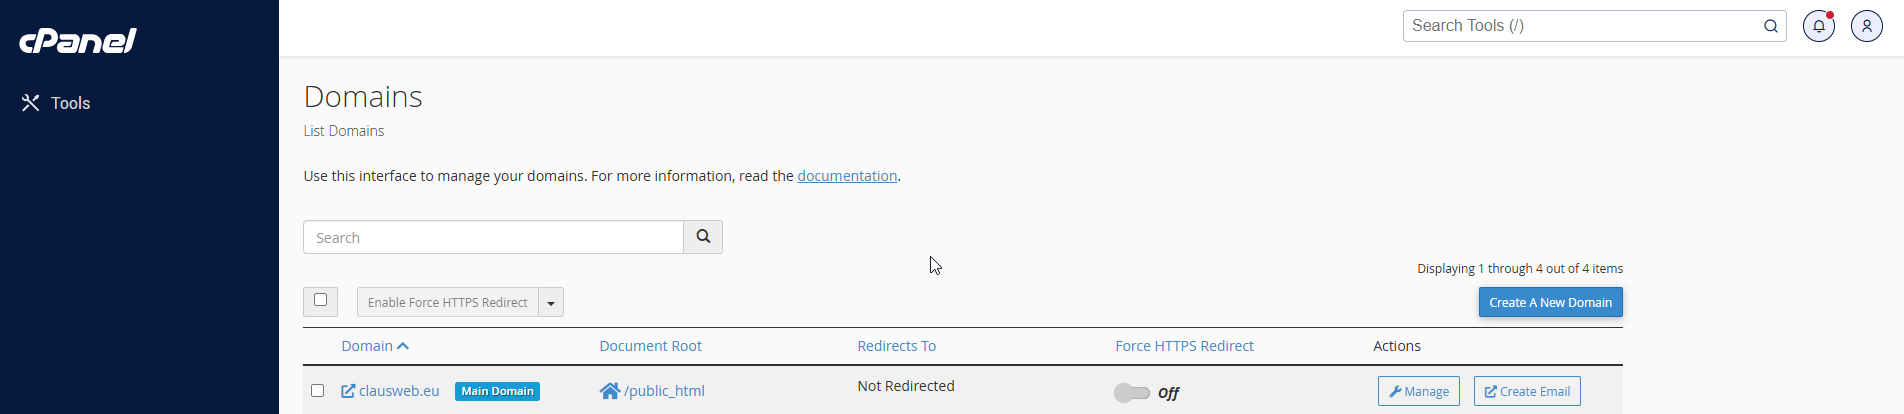Tick the select-all domains checkbox
The width and height of the screenshot is (1904, 414).
(320, 300)
